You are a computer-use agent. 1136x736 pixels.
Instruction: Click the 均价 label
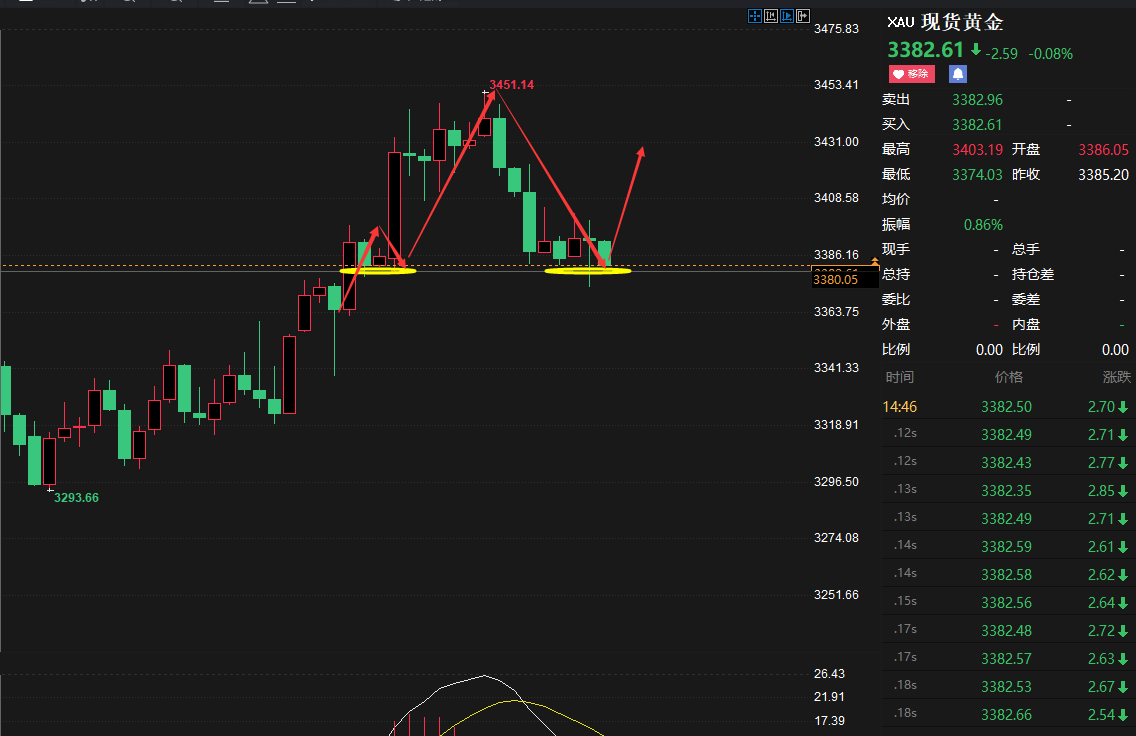click(x=895, y=199)
